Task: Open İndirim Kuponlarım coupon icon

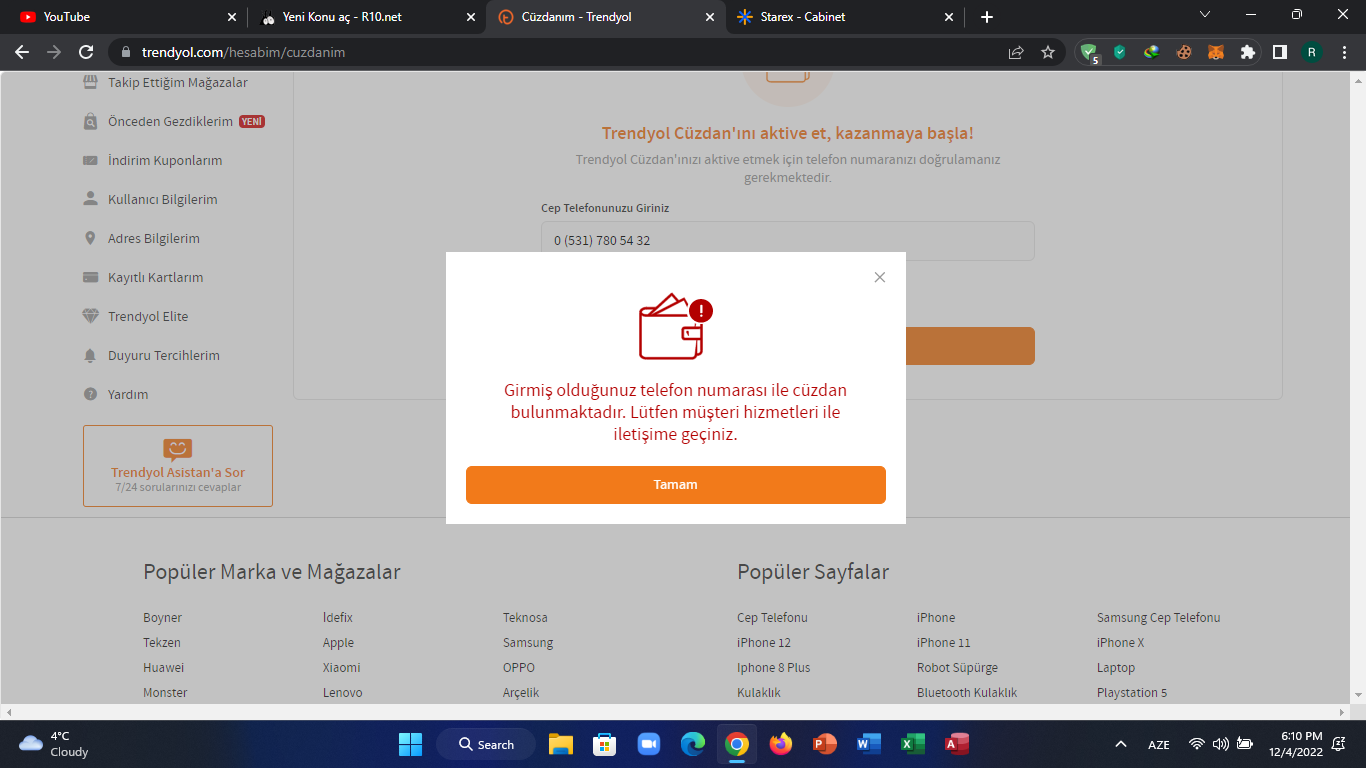Action: 90,160
